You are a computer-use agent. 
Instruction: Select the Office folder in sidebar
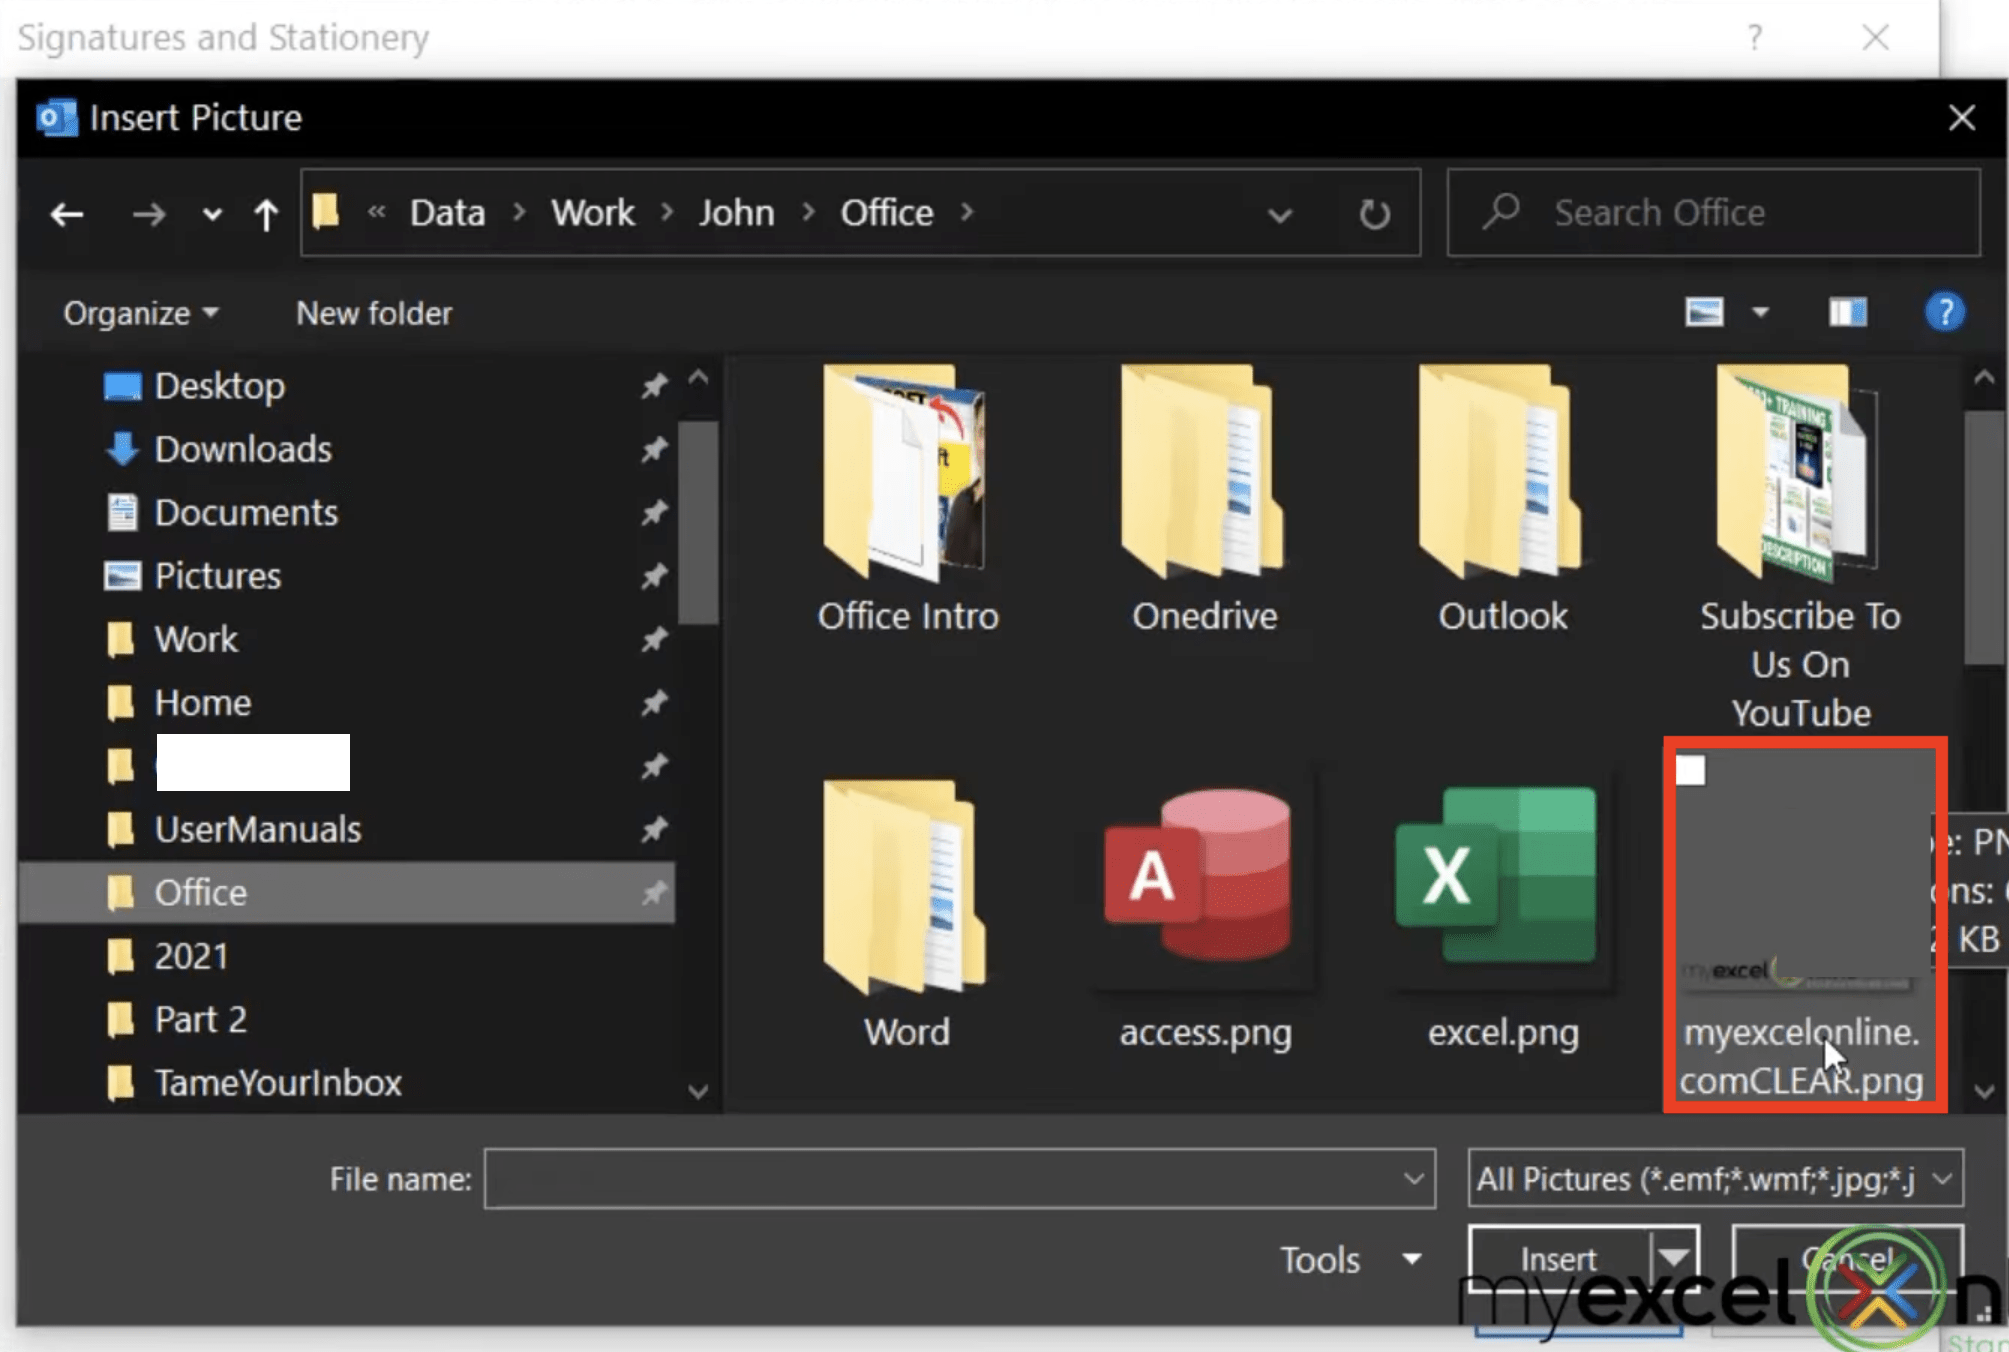346,892
